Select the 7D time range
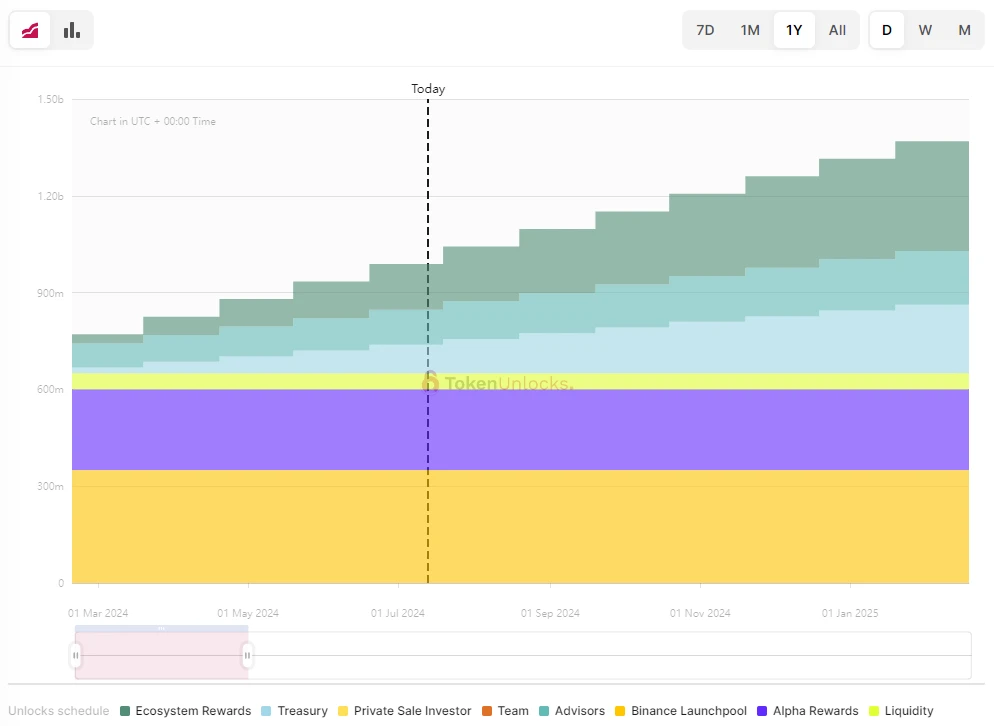The image size is (994, 726). [705, 30]
